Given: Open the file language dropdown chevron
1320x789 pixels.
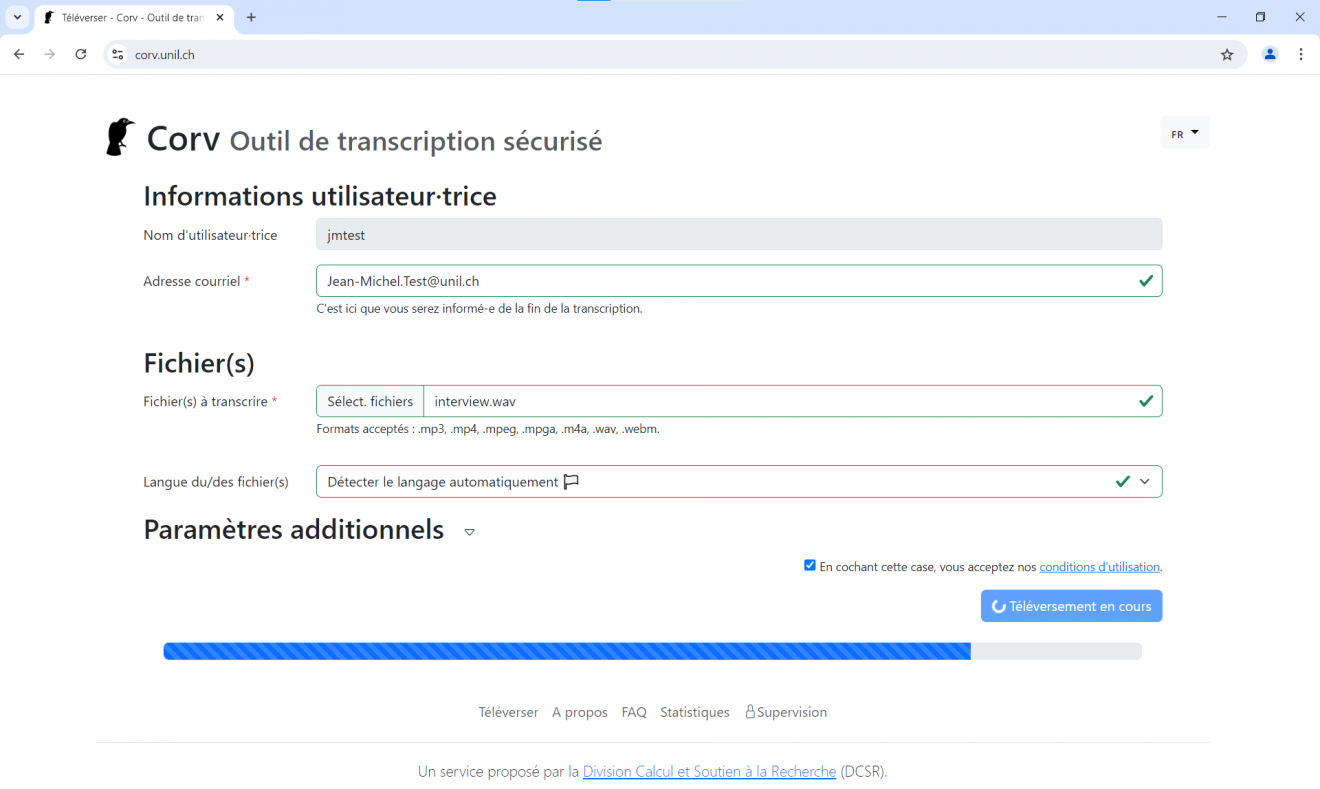Looking at the screenshot, I should point(1145,481).
